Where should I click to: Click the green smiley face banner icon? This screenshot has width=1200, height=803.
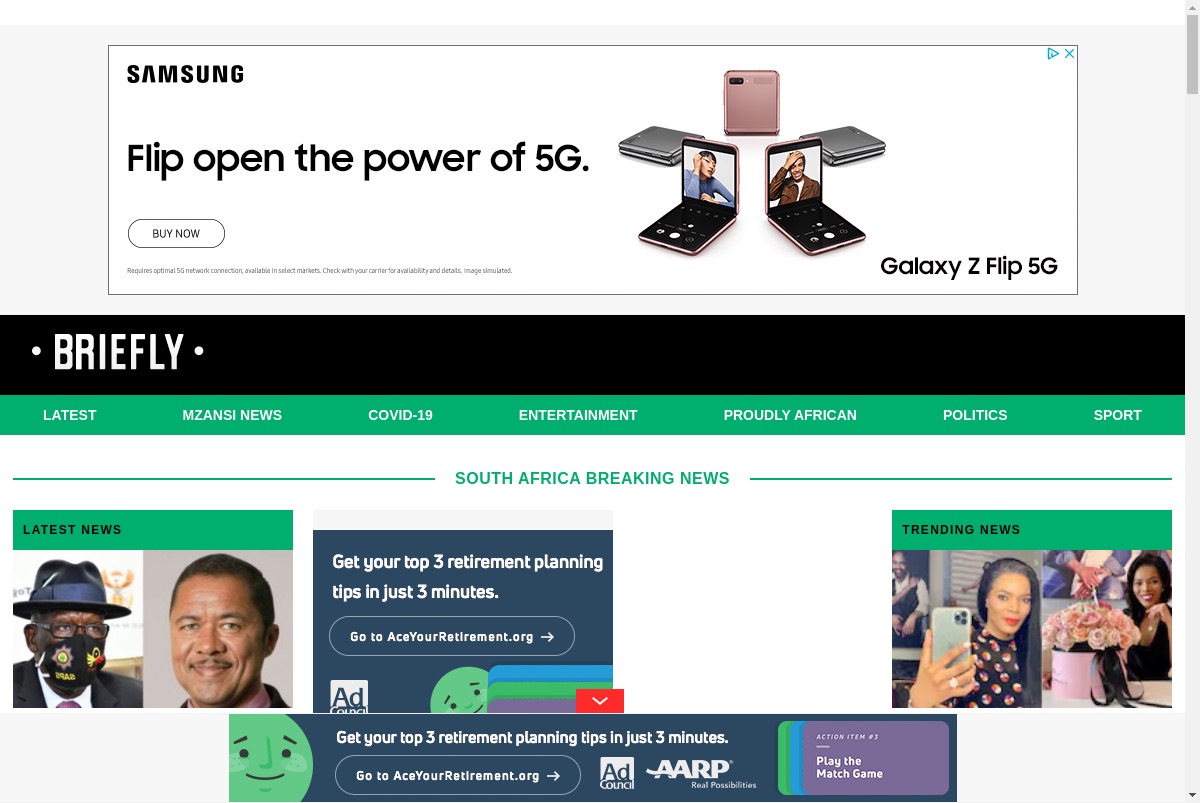click(270, 758)
